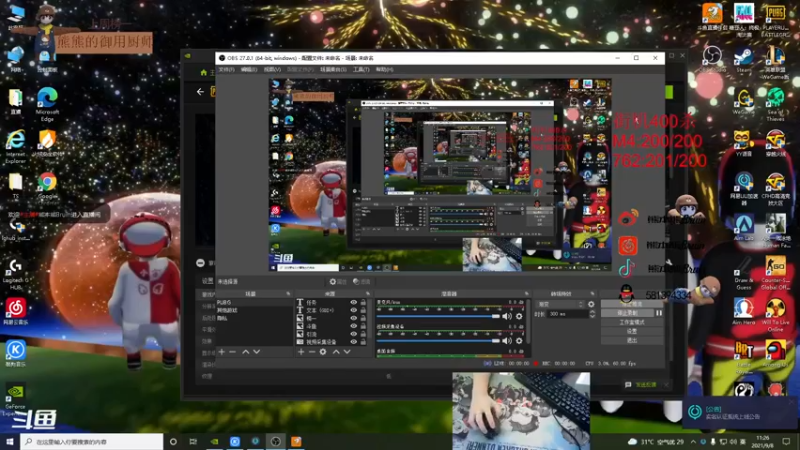Screen dimensions: 800x450
Task: Open Internet Explorer desktop icon
Action: (x=15, y=146)
